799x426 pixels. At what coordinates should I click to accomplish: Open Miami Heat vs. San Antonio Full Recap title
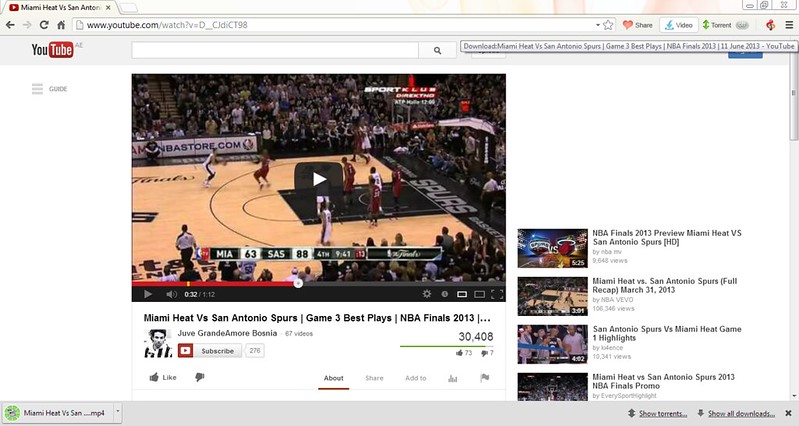tap(664, 285)
